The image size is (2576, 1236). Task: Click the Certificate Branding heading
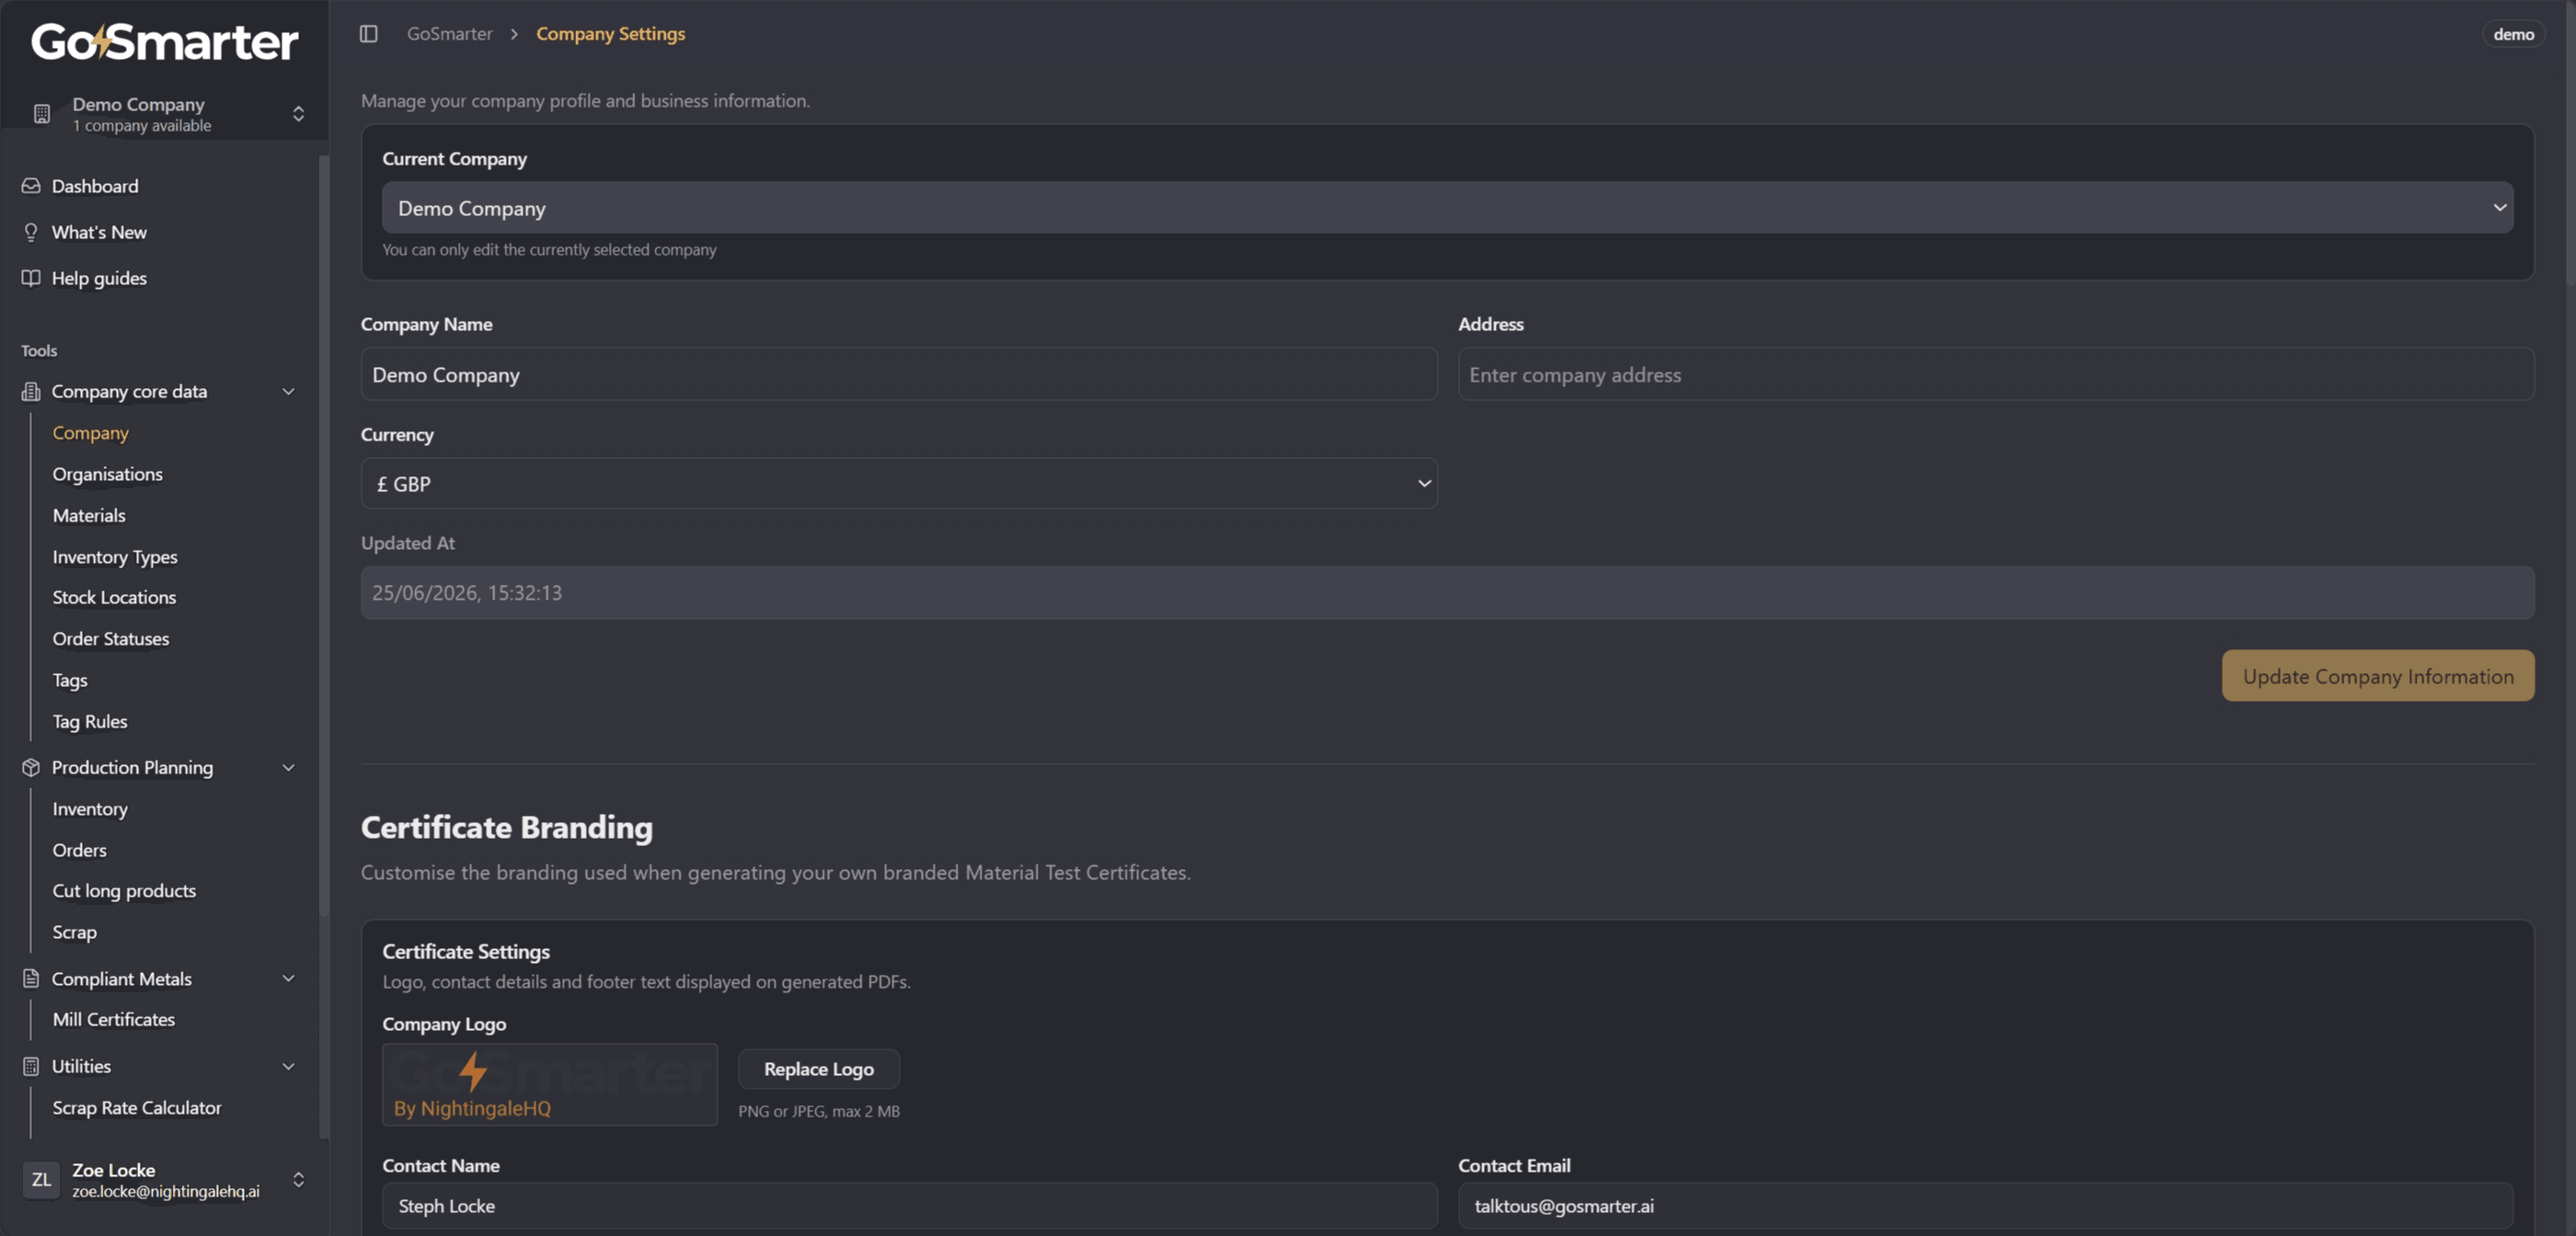tap(506, 827)
